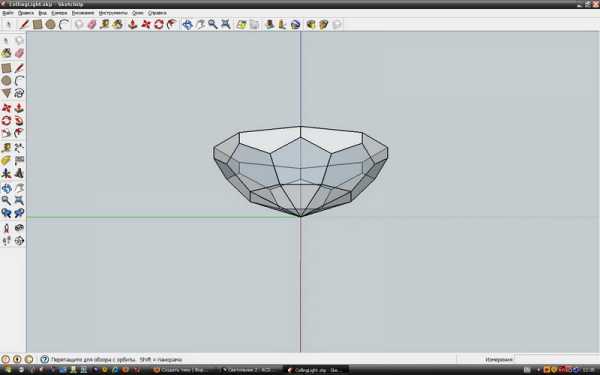Choose the Push/Pull tool in the top toolbar

pos(132,24)
